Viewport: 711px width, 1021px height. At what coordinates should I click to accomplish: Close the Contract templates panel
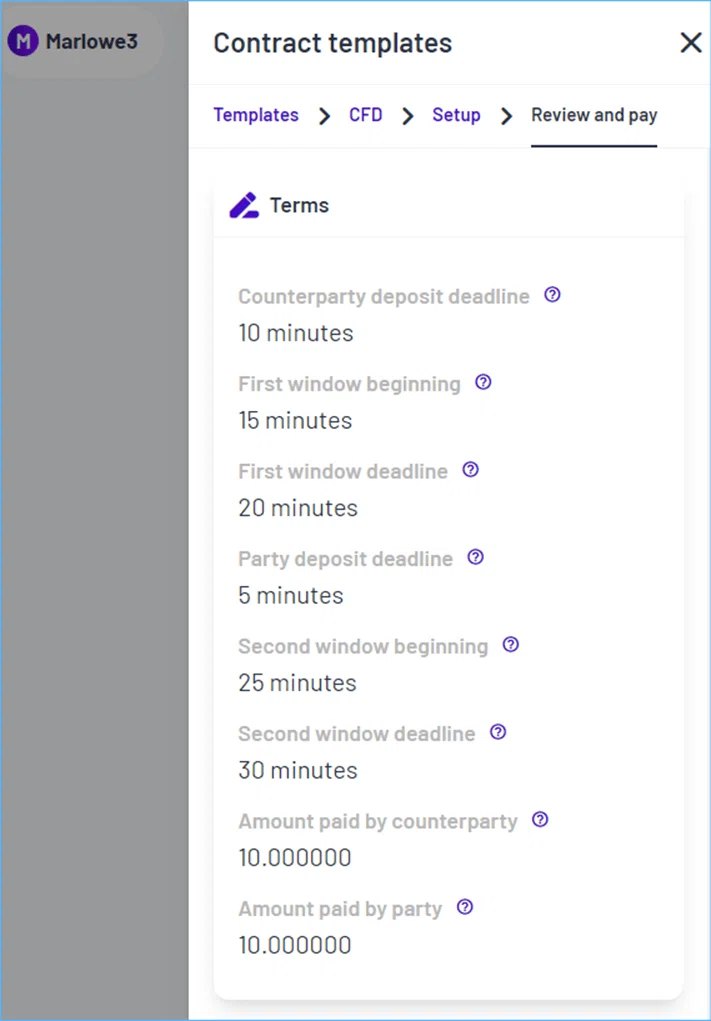pos(690,43)
